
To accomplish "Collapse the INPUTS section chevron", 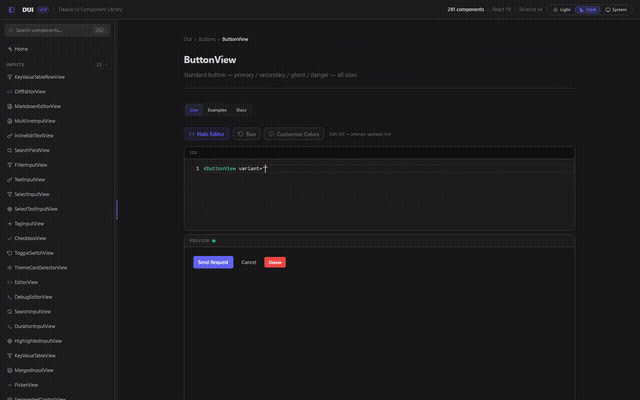I will click(107, 64).
